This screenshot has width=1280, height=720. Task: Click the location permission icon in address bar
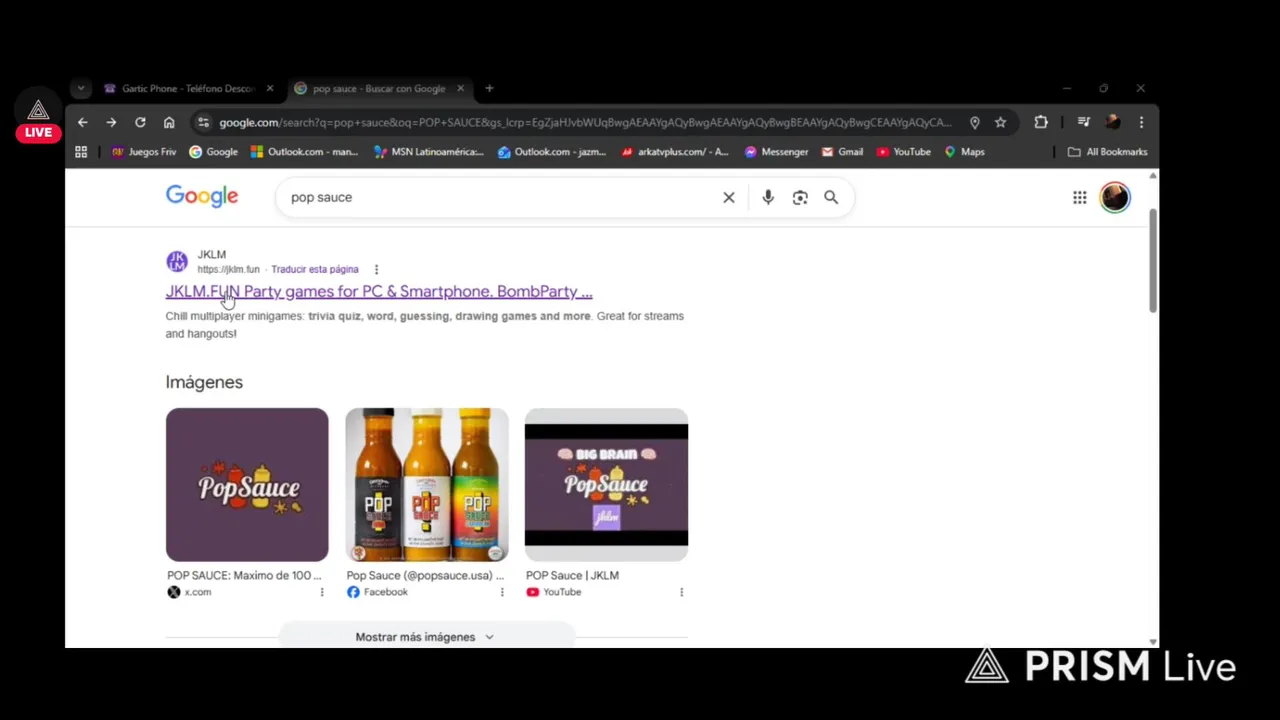[974, 122]
